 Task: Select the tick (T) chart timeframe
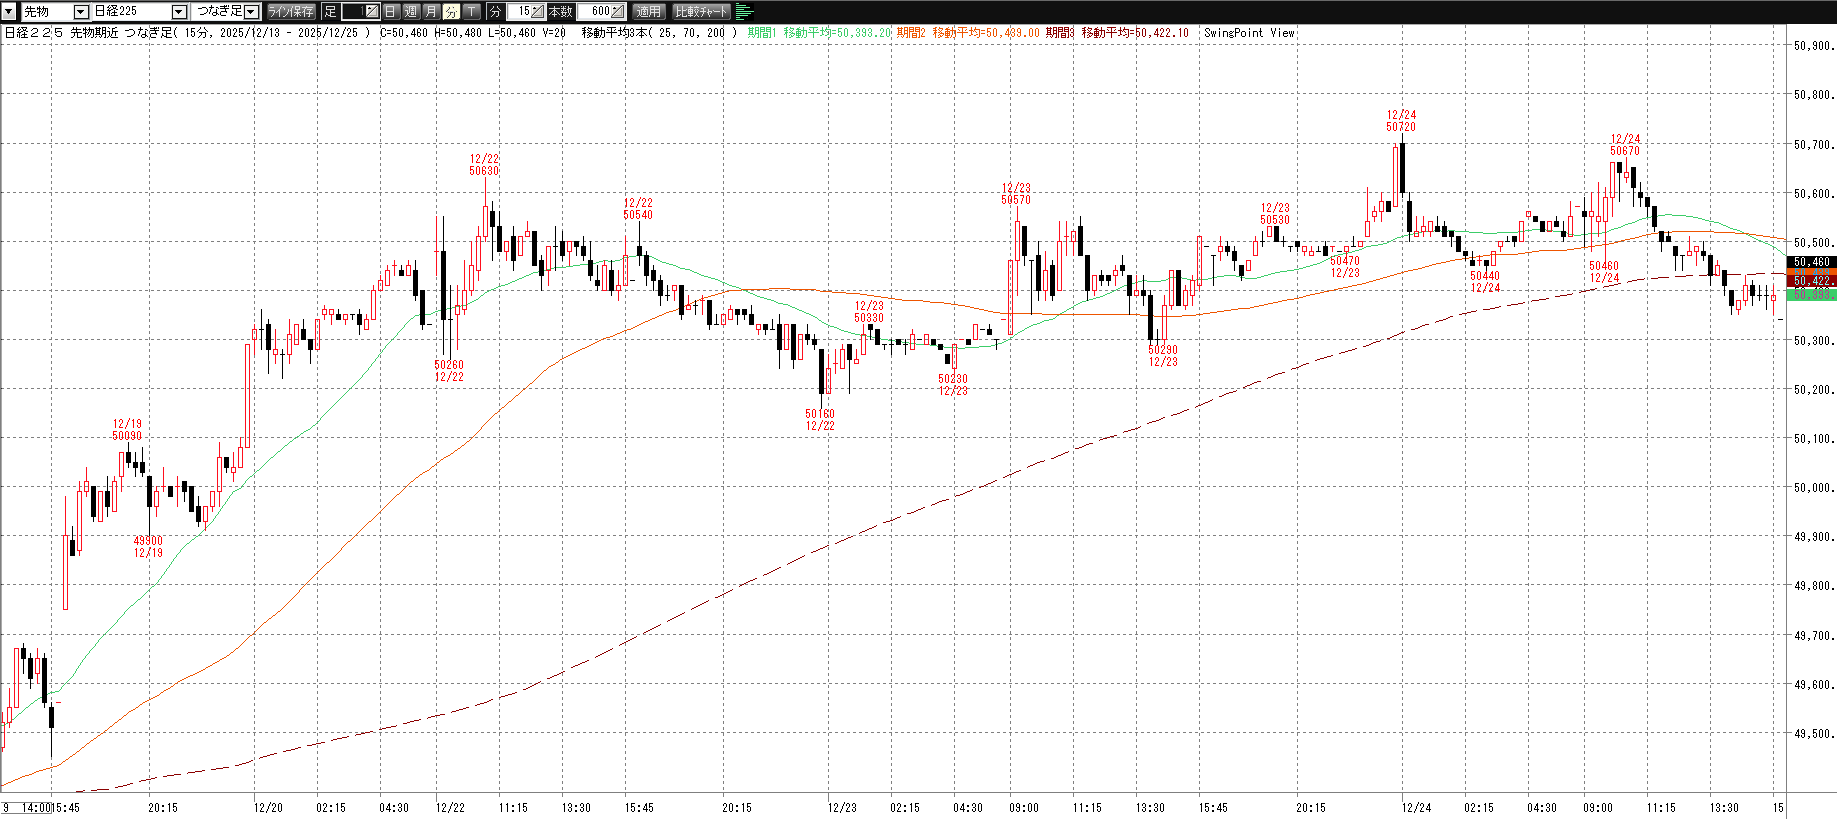(472, 12)
